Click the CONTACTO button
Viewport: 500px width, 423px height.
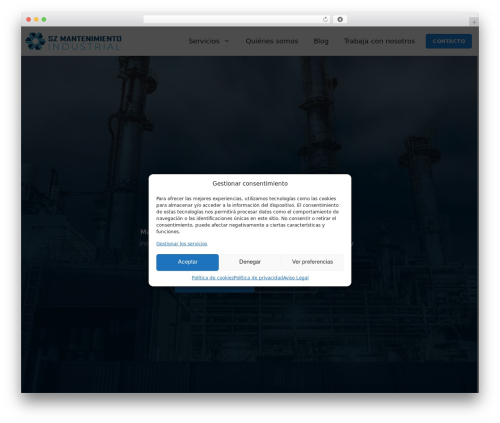(449, 41)
